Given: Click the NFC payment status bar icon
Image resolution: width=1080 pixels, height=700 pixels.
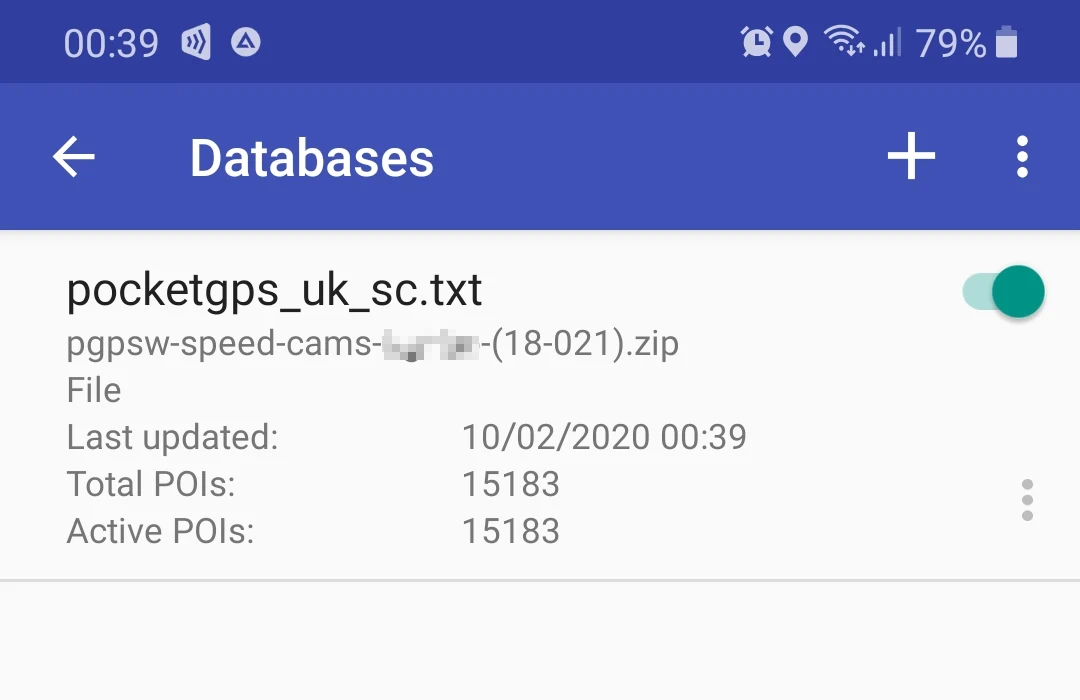Looking at the screenshot, I should (196, 43).
